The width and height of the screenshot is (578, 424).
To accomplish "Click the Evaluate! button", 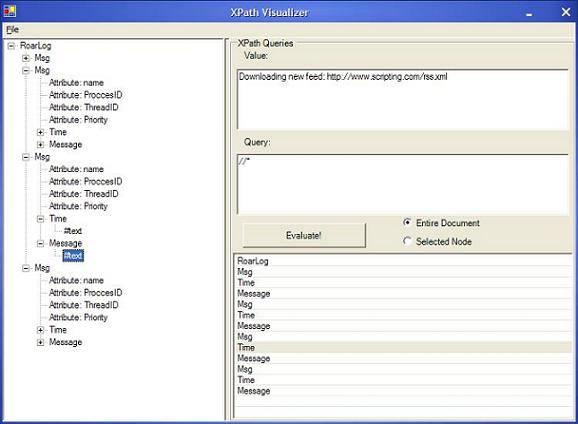I will pyautogui.click(x=304, y=235).
